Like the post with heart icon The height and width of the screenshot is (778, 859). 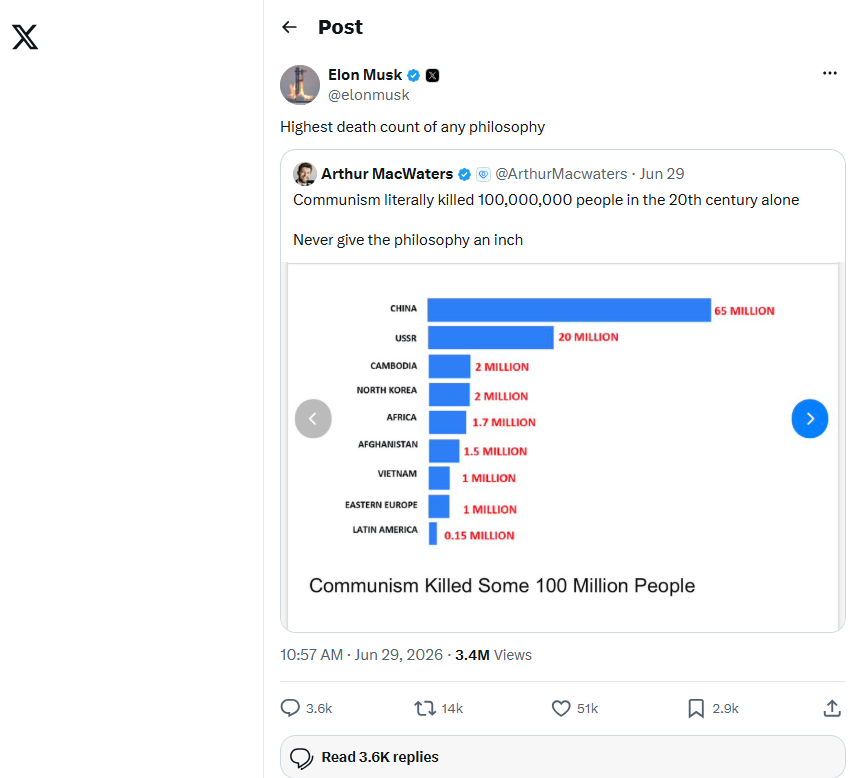(560, 708)
